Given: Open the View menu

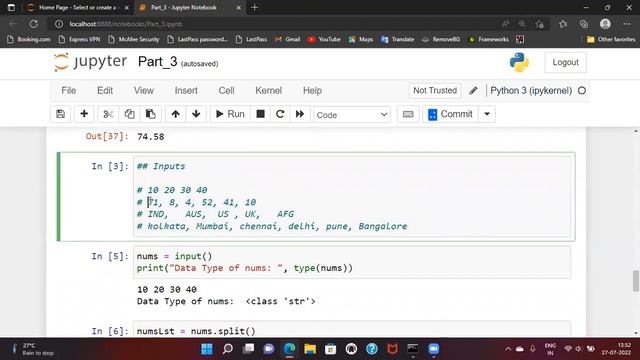Looking at the screenshot, I should tap(144, 91).
